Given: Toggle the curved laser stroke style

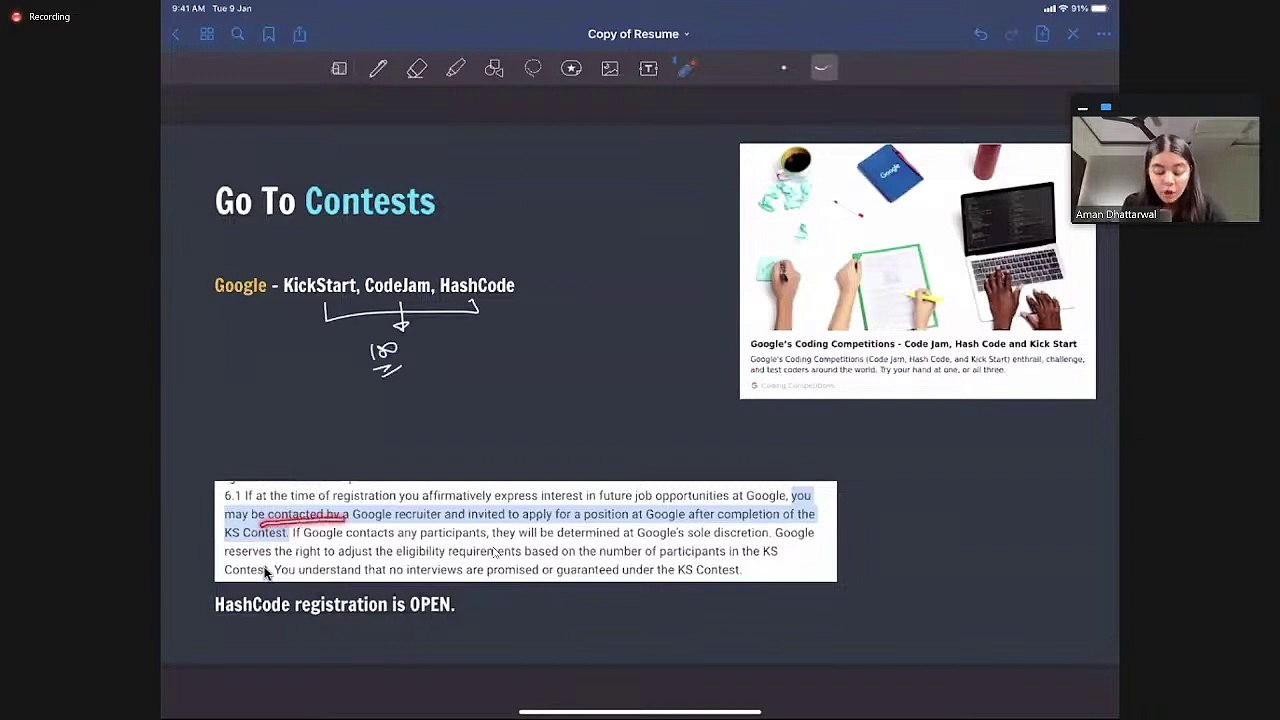Looking at the screenshot, I should 822,68.
